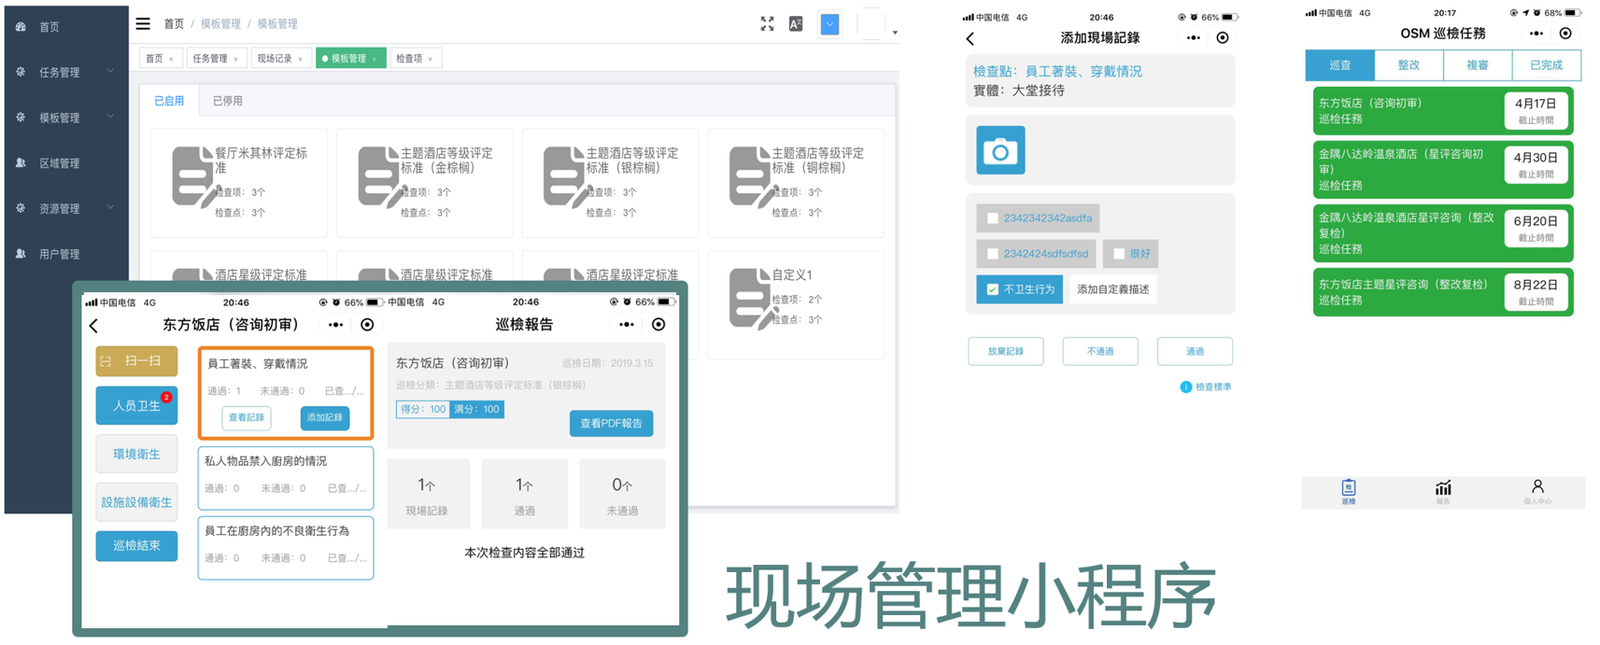
Task: Open the font size icon in admin header
Action: pos(796,24)
